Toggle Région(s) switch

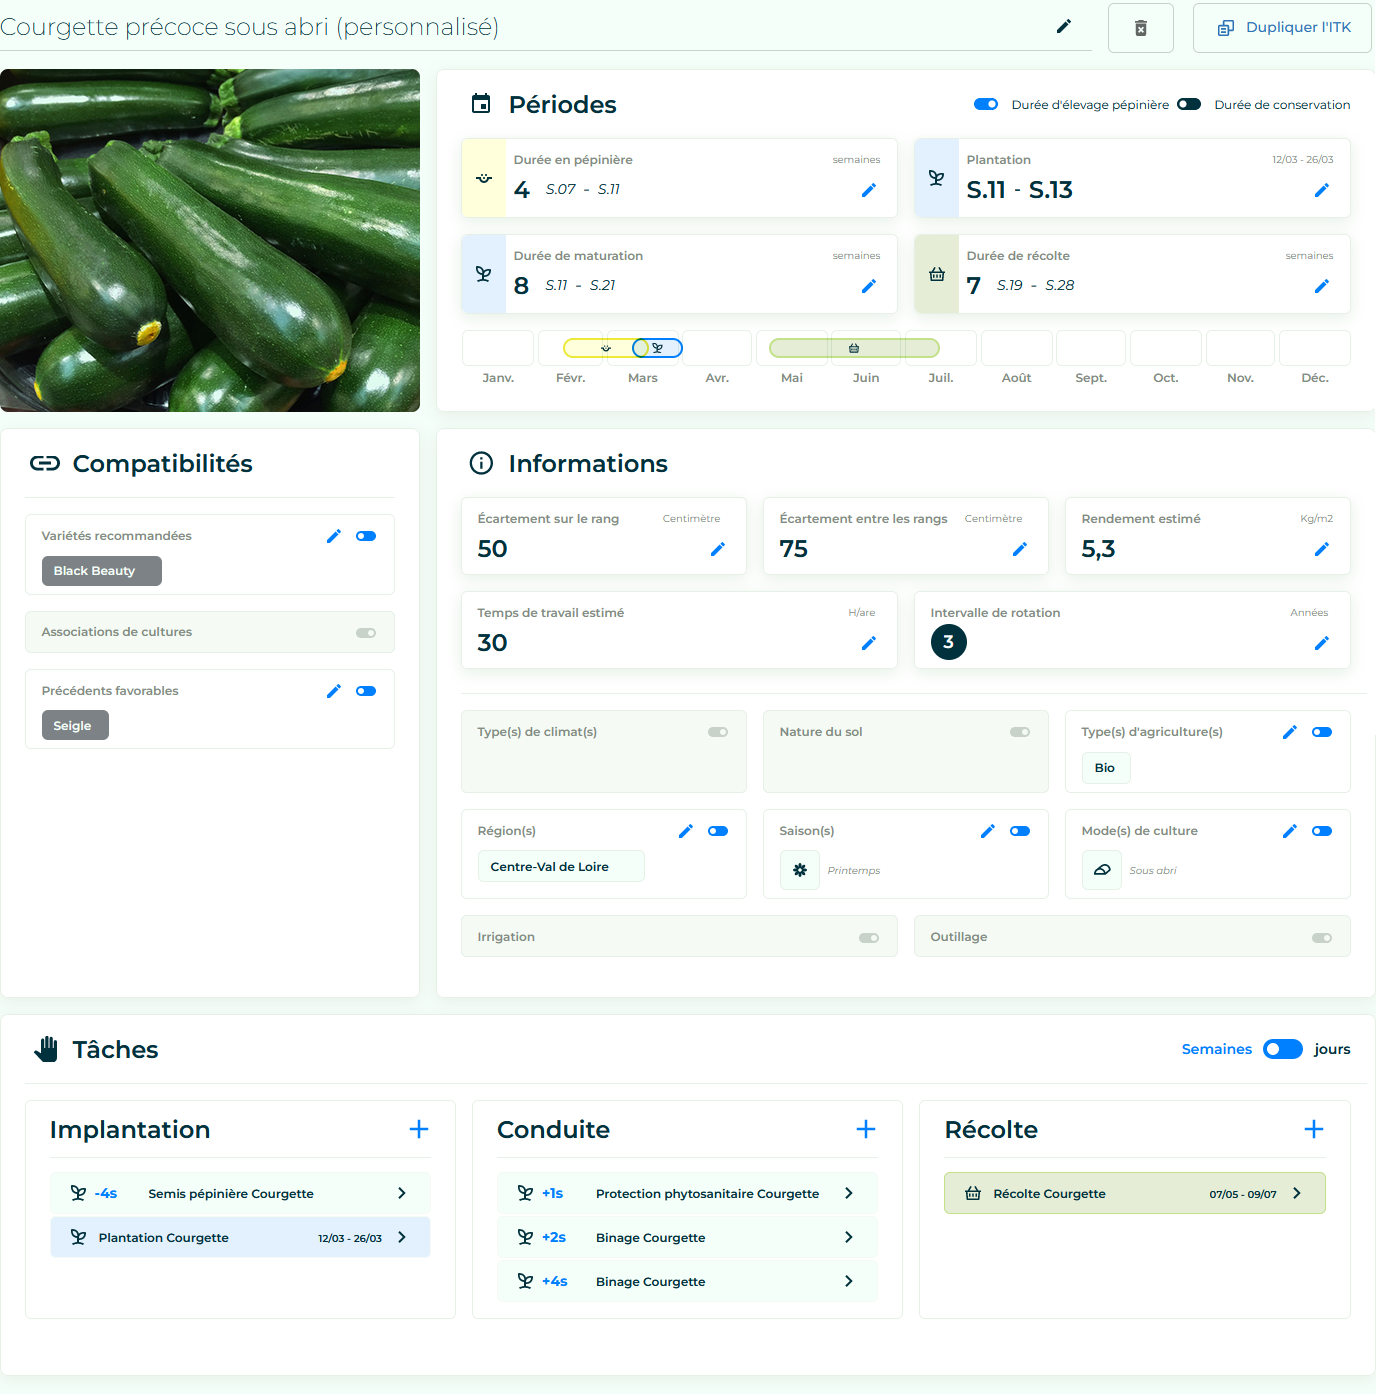pos(718,831)
